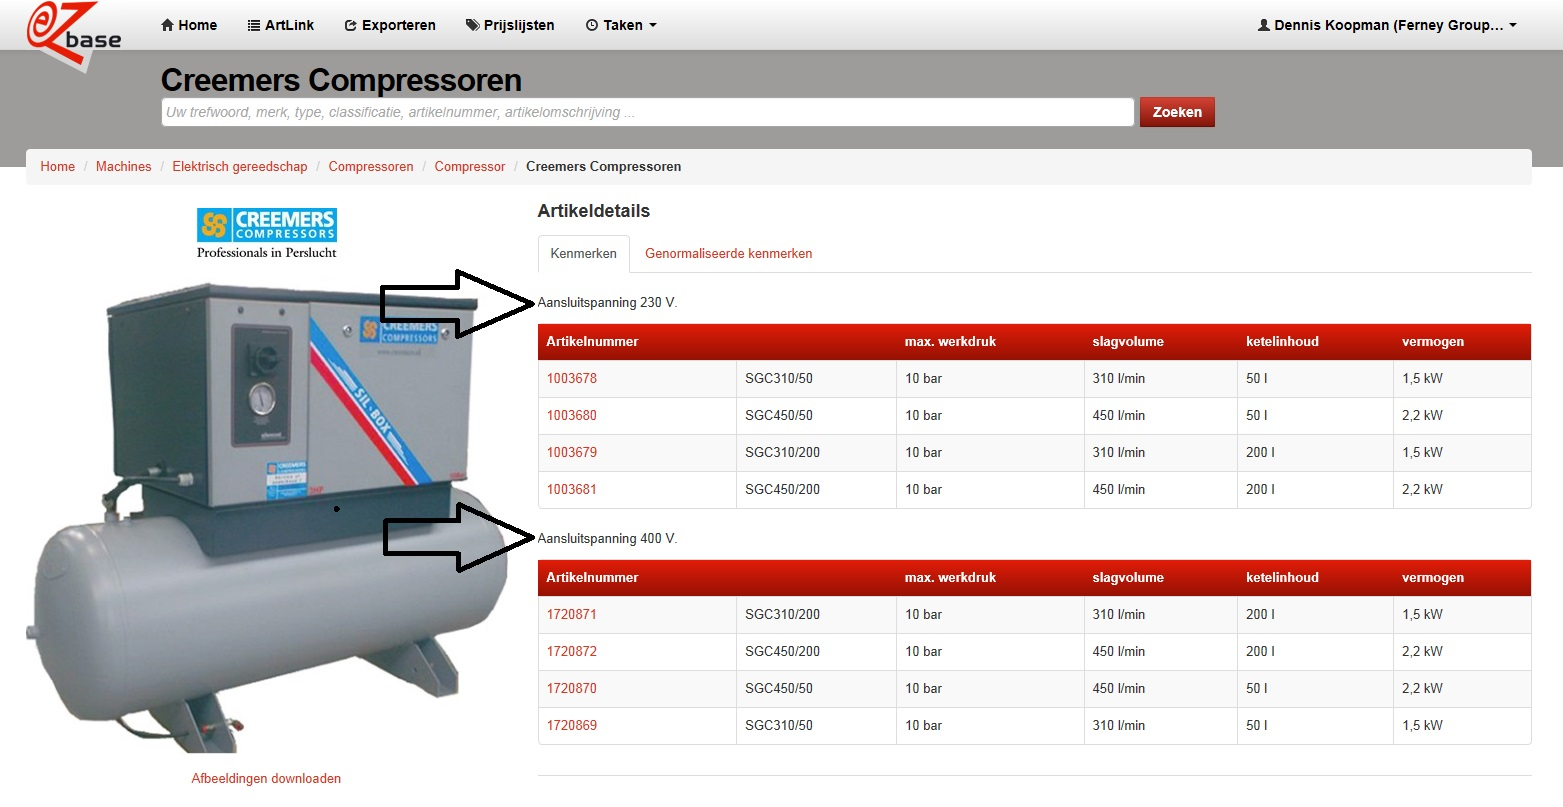Go to Machines breadcrumb
The width and height of the screenshot is (1563, 807).
(124, 167)
